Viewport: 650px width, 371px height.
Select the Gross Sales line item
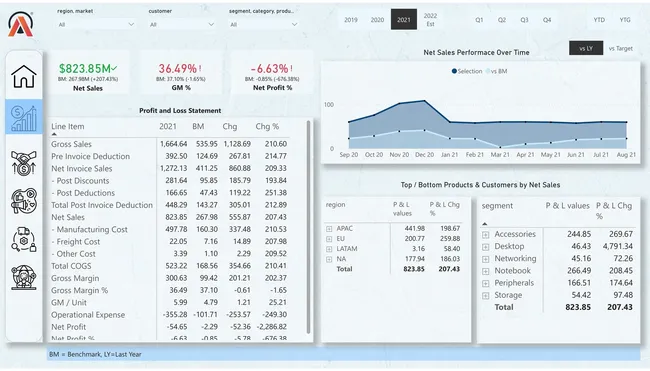pyautogui.click(x=71, y=144)
